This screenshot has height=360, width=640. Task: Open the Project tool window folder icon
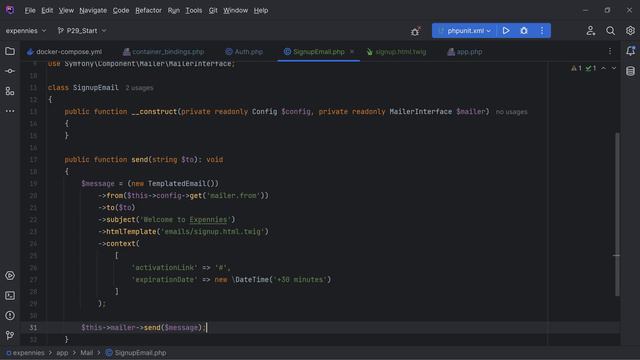10,51
